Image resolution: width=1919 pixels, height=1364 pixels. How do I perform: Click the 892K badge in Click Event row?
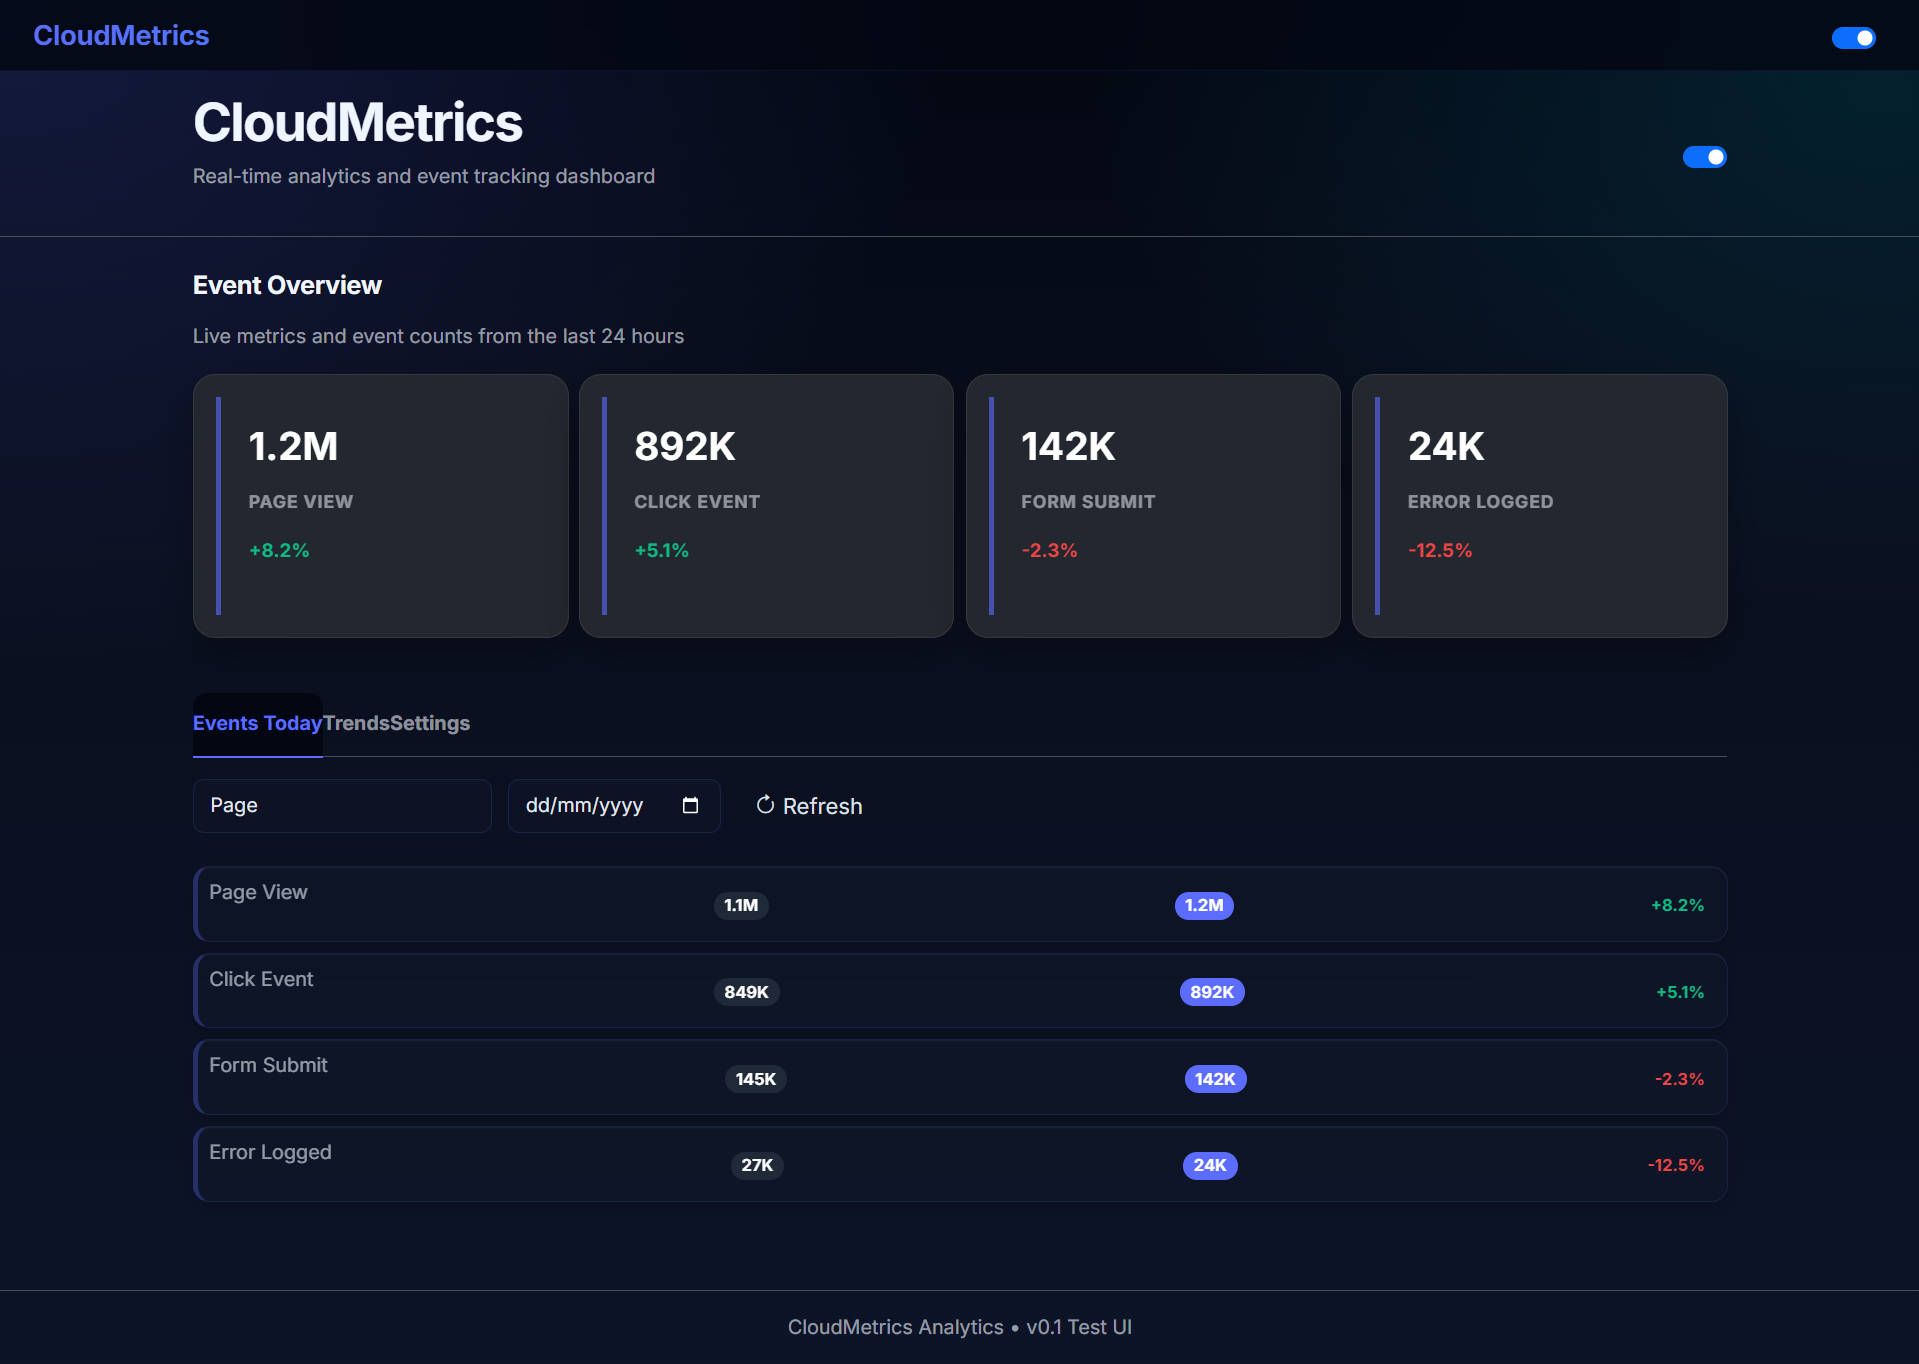click(x=1212, y=992)
